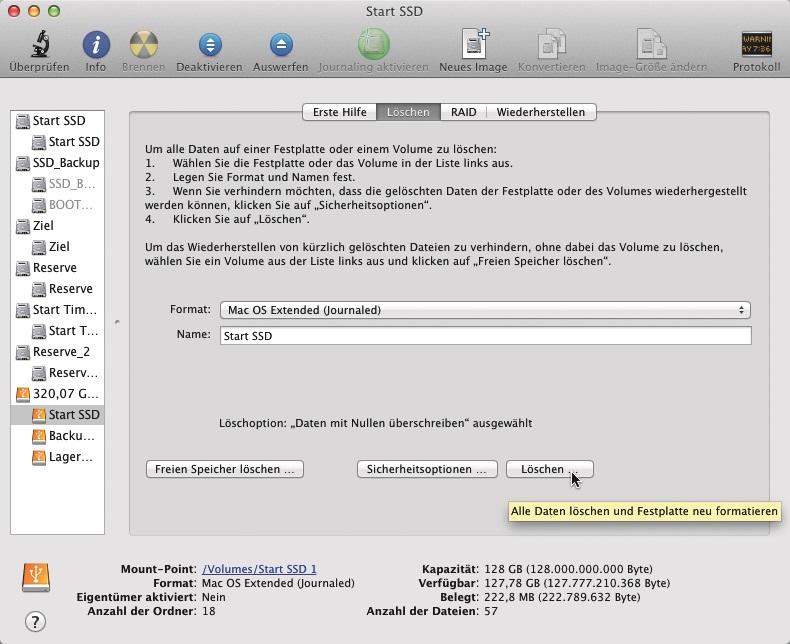Click the Überprüfen microscope icon

tap(41, 44)
